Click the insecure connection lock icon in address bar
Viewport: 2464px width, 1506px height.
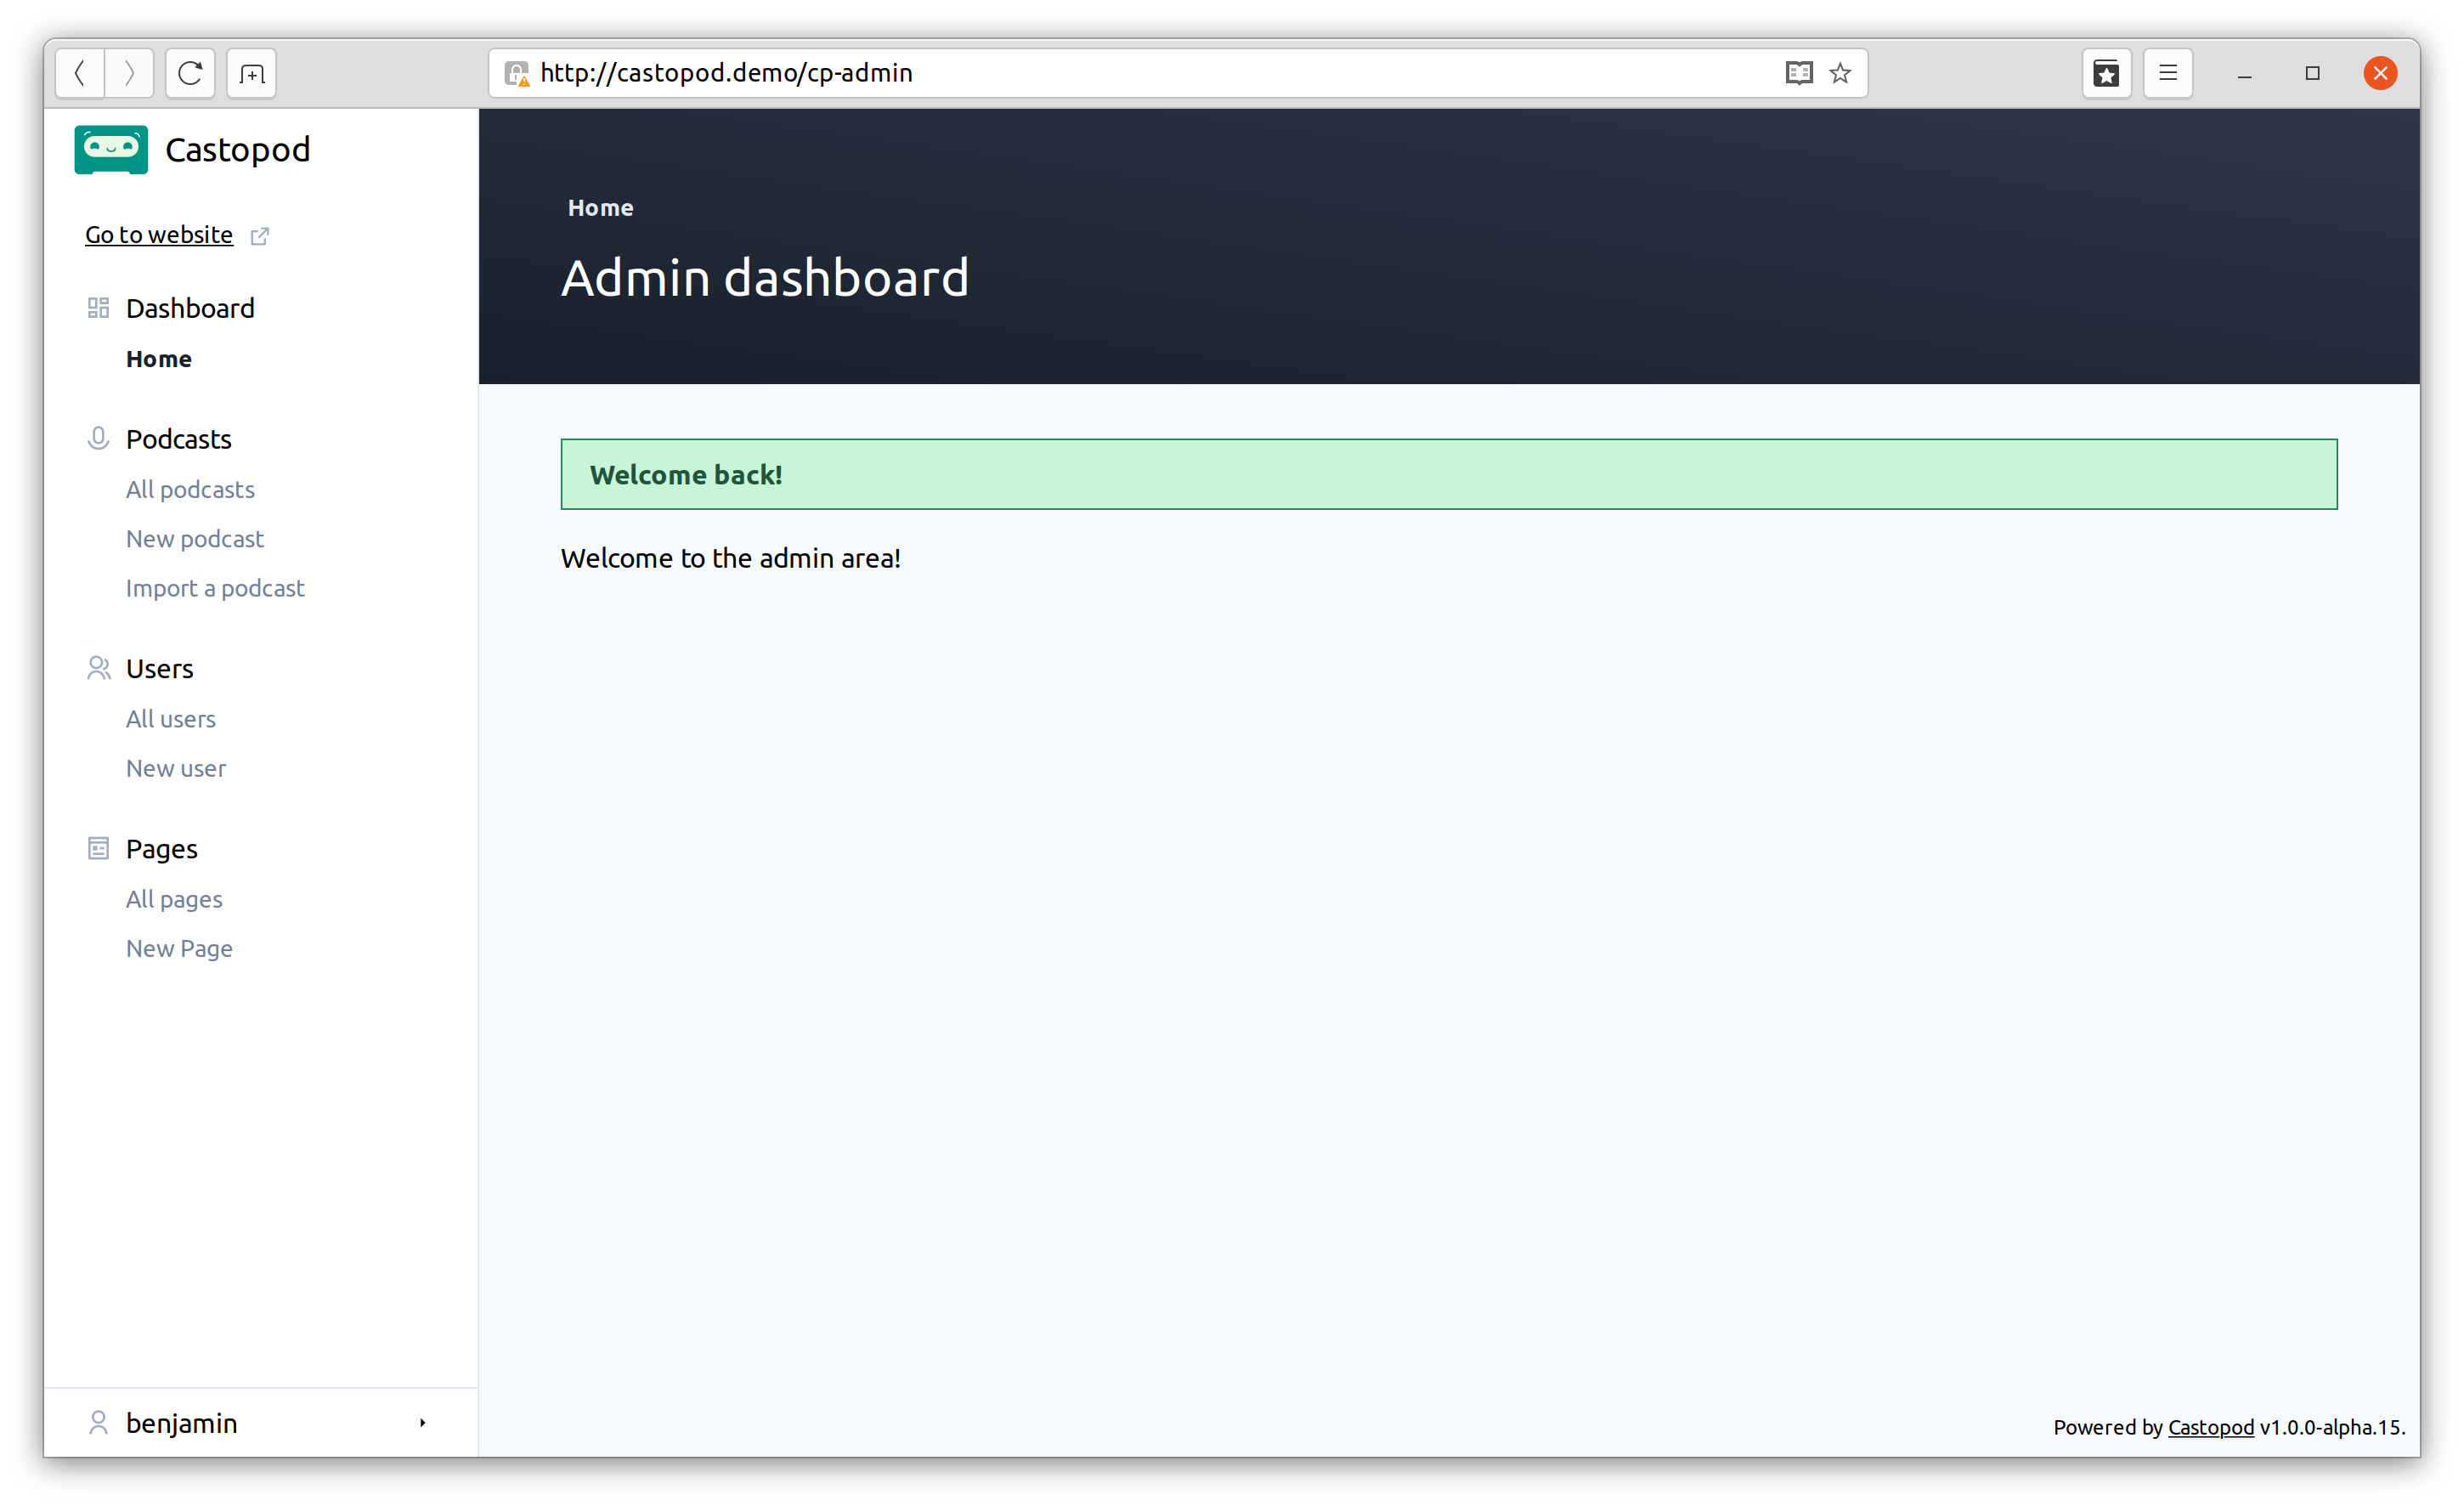click(516, 73)
